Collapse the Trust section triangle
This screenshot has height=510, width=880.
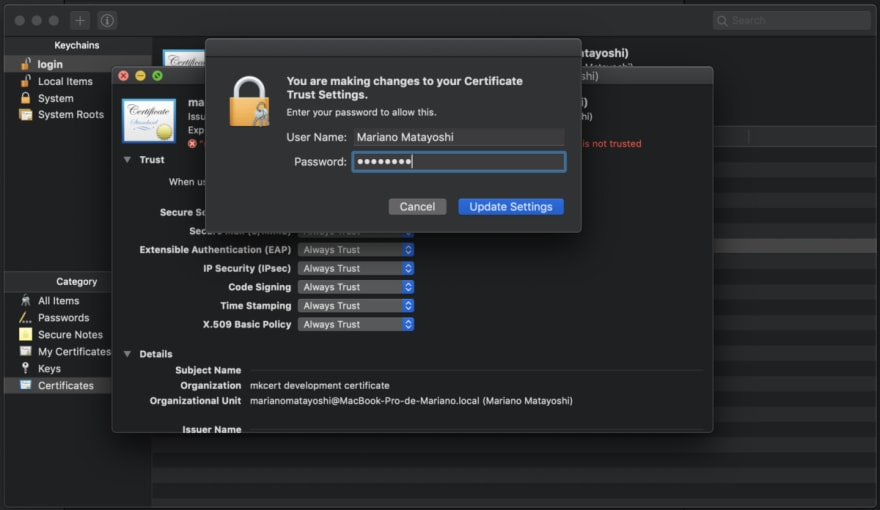pyautogui.click(x=127, y=160)
